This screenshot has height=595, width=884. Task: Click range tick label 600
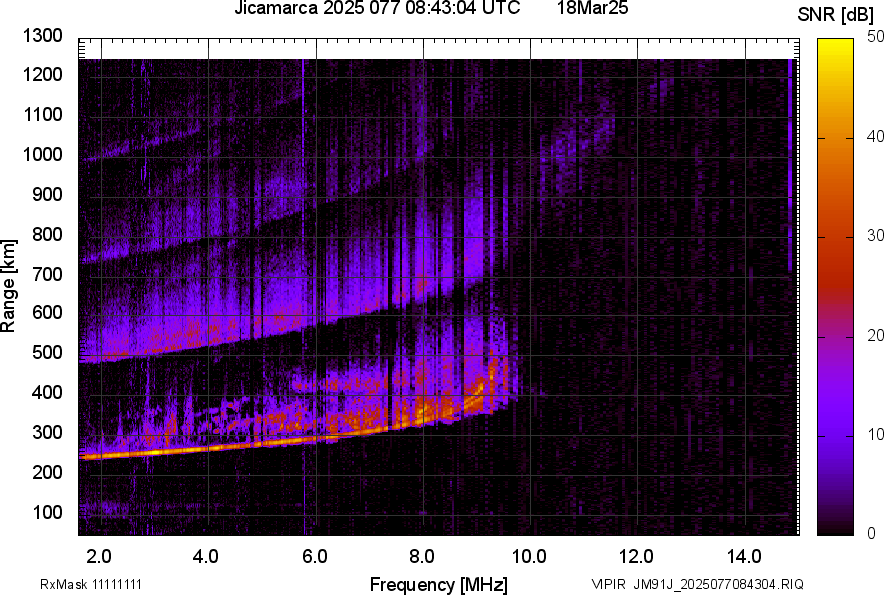[47, 312]
